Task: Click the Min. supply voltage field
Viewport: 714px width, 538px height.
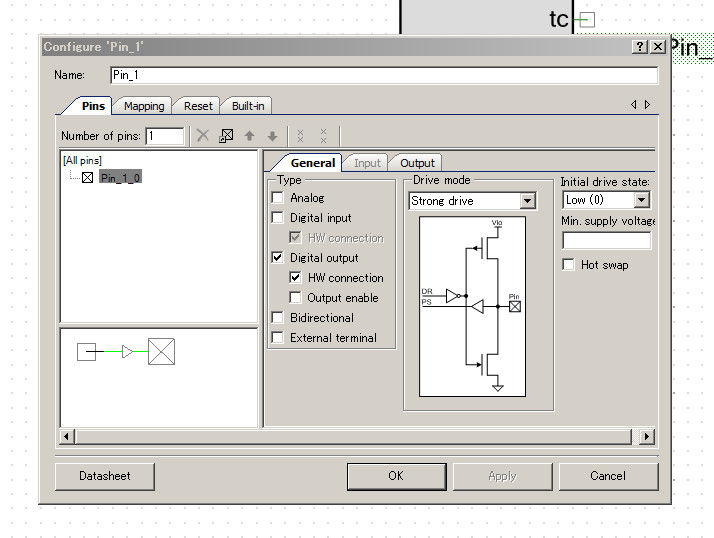Action: click(606, 240)
